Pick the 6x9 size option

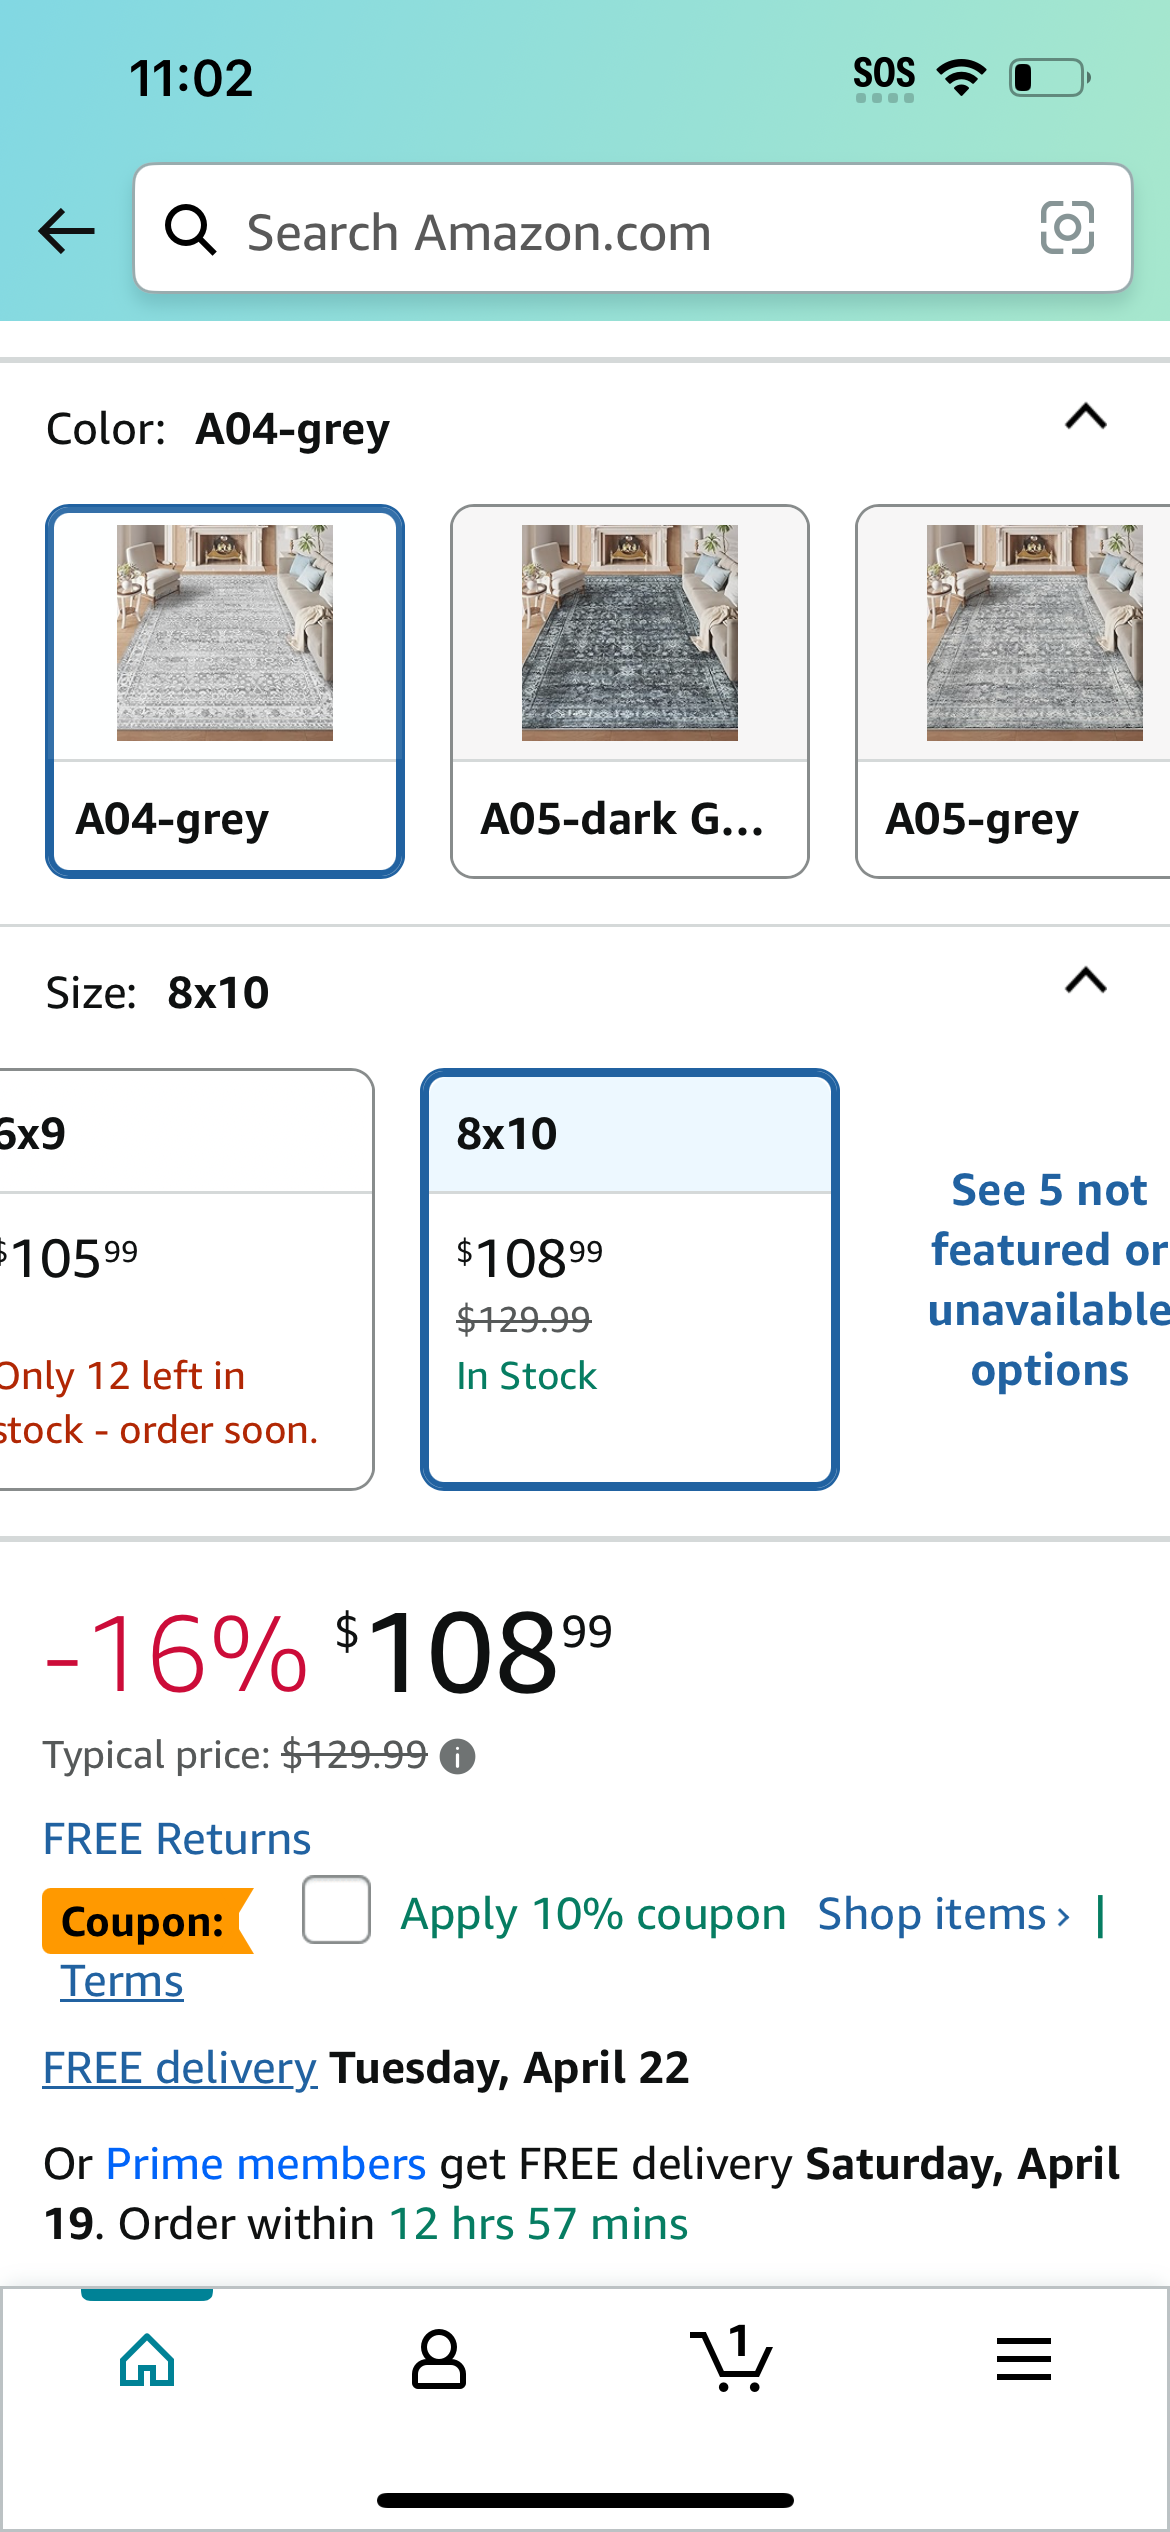187,1280
